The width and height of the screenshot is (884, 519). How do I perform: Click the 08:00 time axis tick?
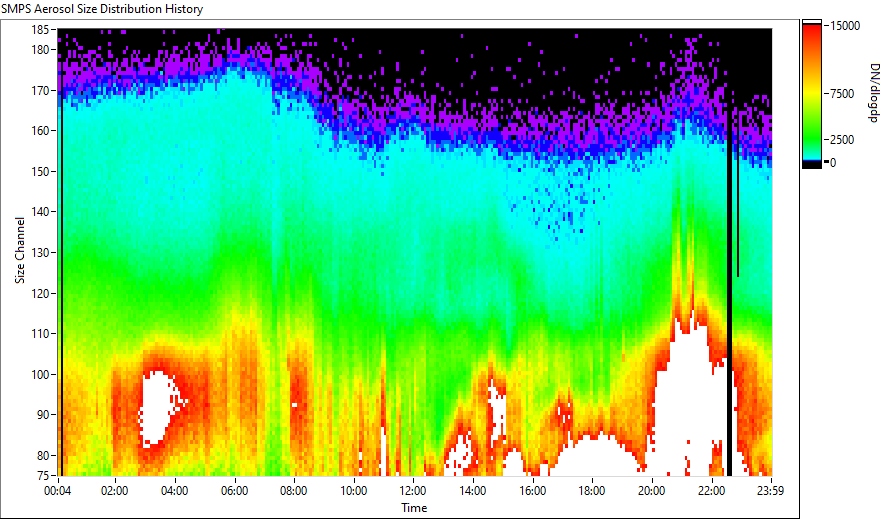click(x=294, y=491)
